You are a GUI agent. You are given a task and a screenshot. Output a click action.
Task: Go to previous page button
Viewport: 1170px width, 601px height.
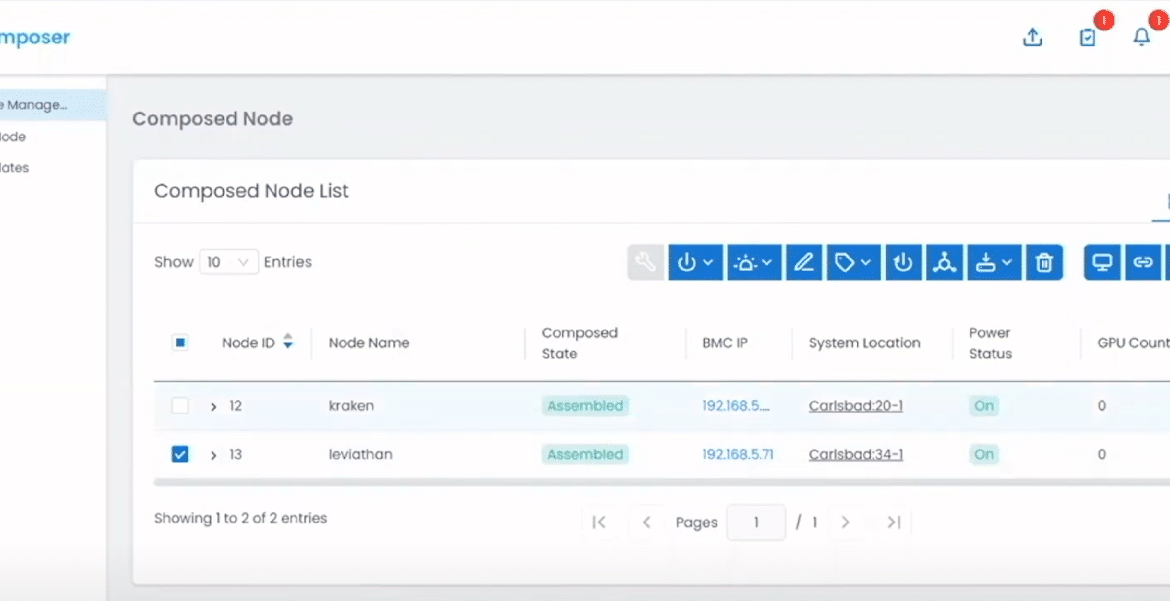[647, 523]
